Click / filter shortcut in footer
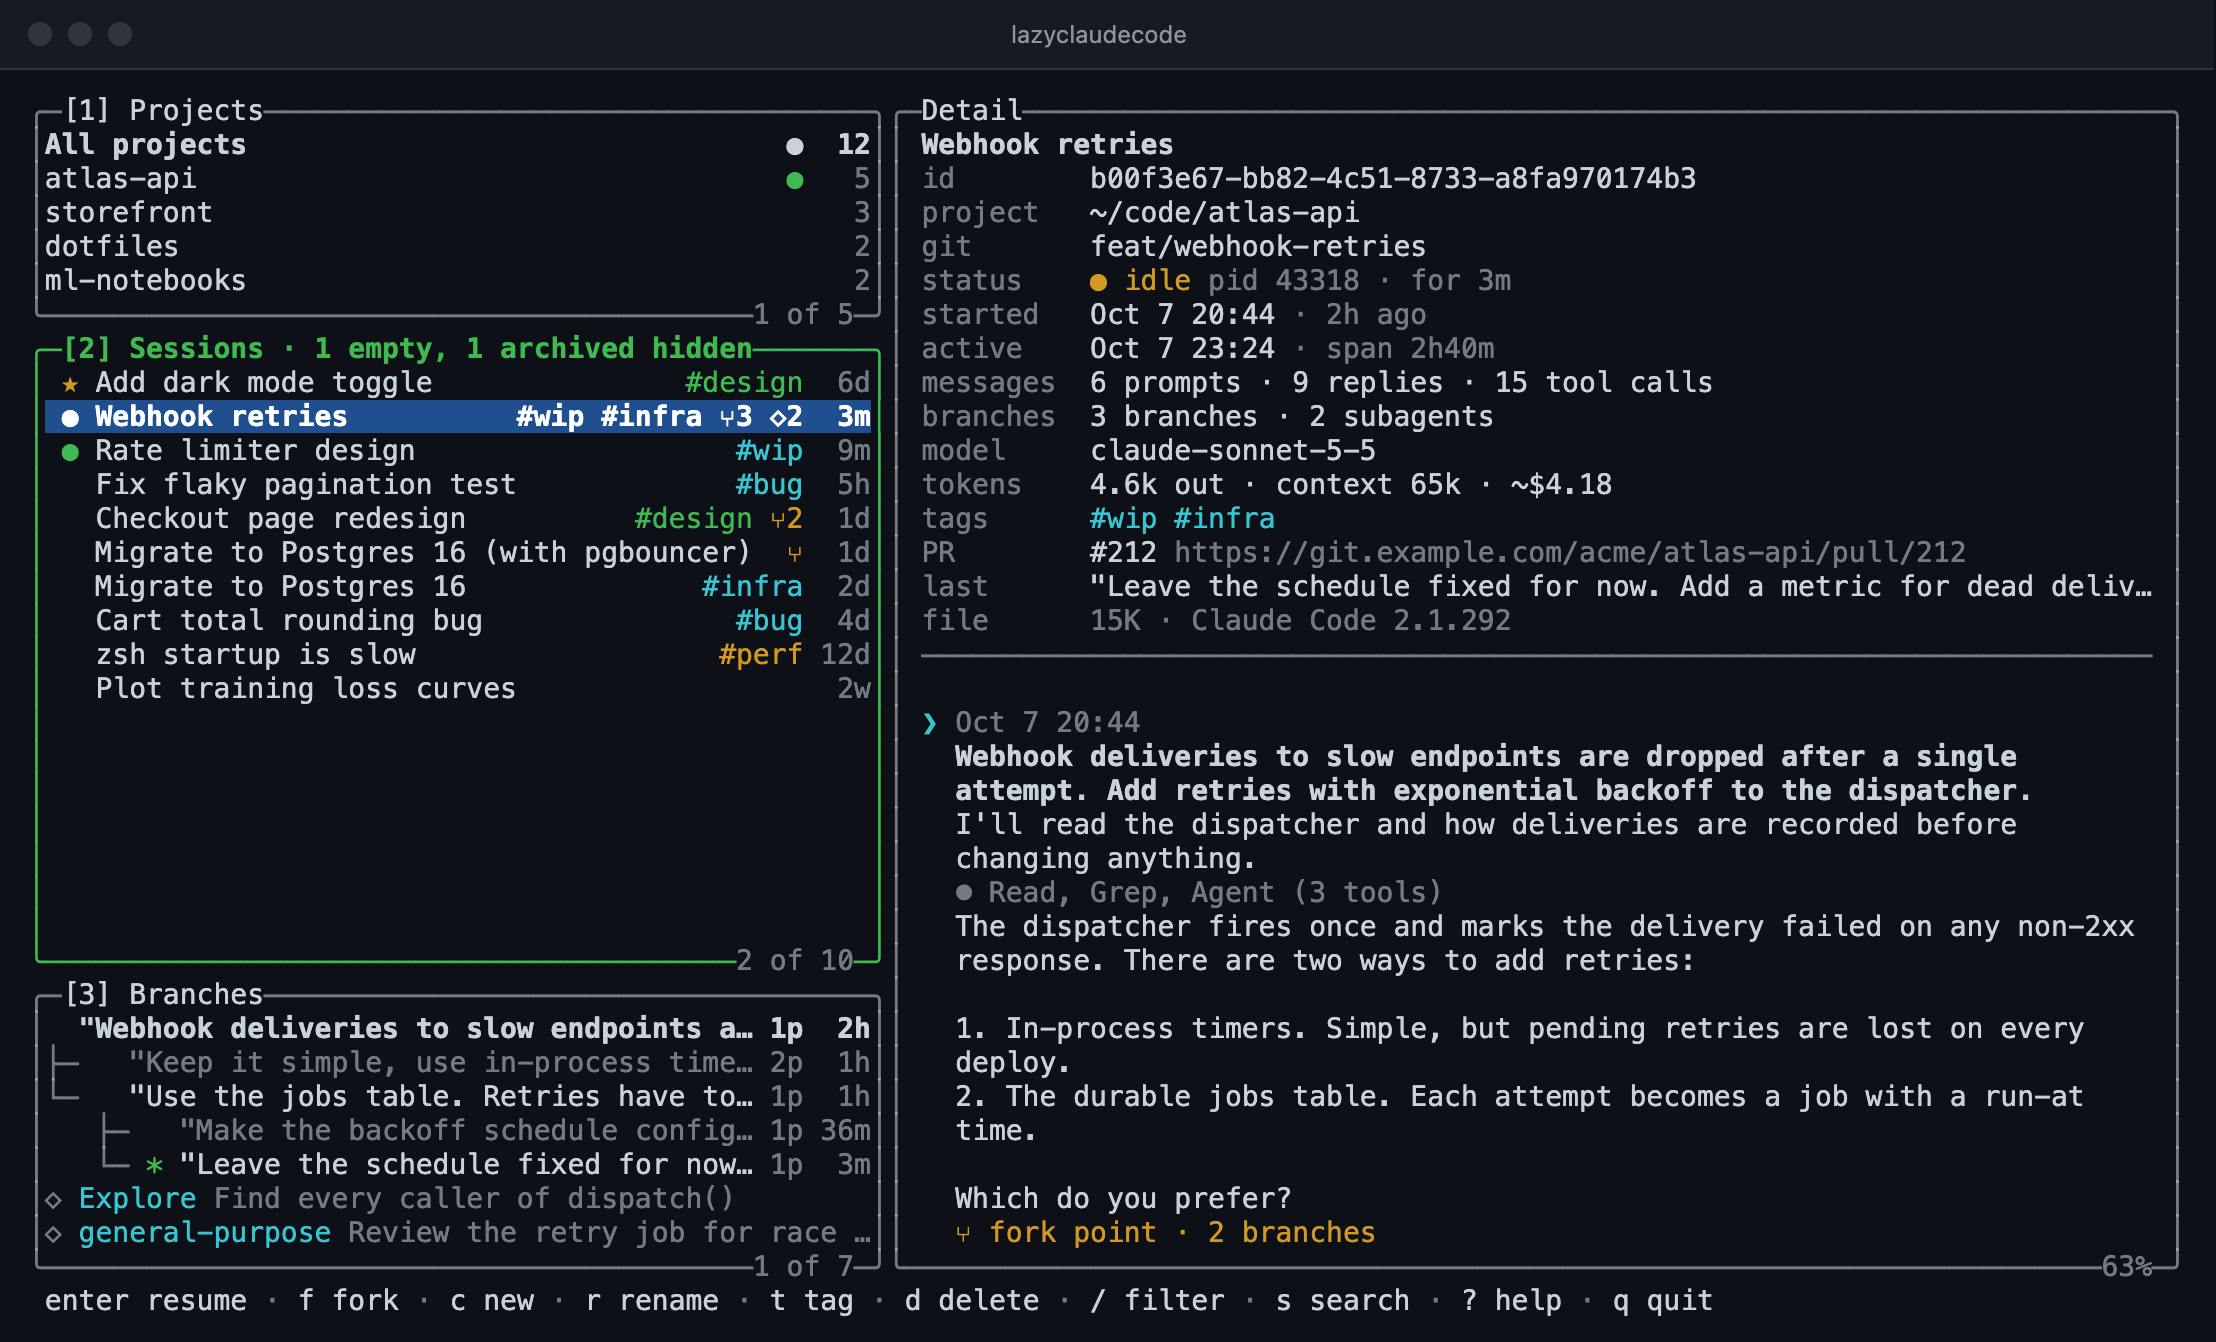This screenshot has height=1342, width=2216. tap(1157, 1301)
